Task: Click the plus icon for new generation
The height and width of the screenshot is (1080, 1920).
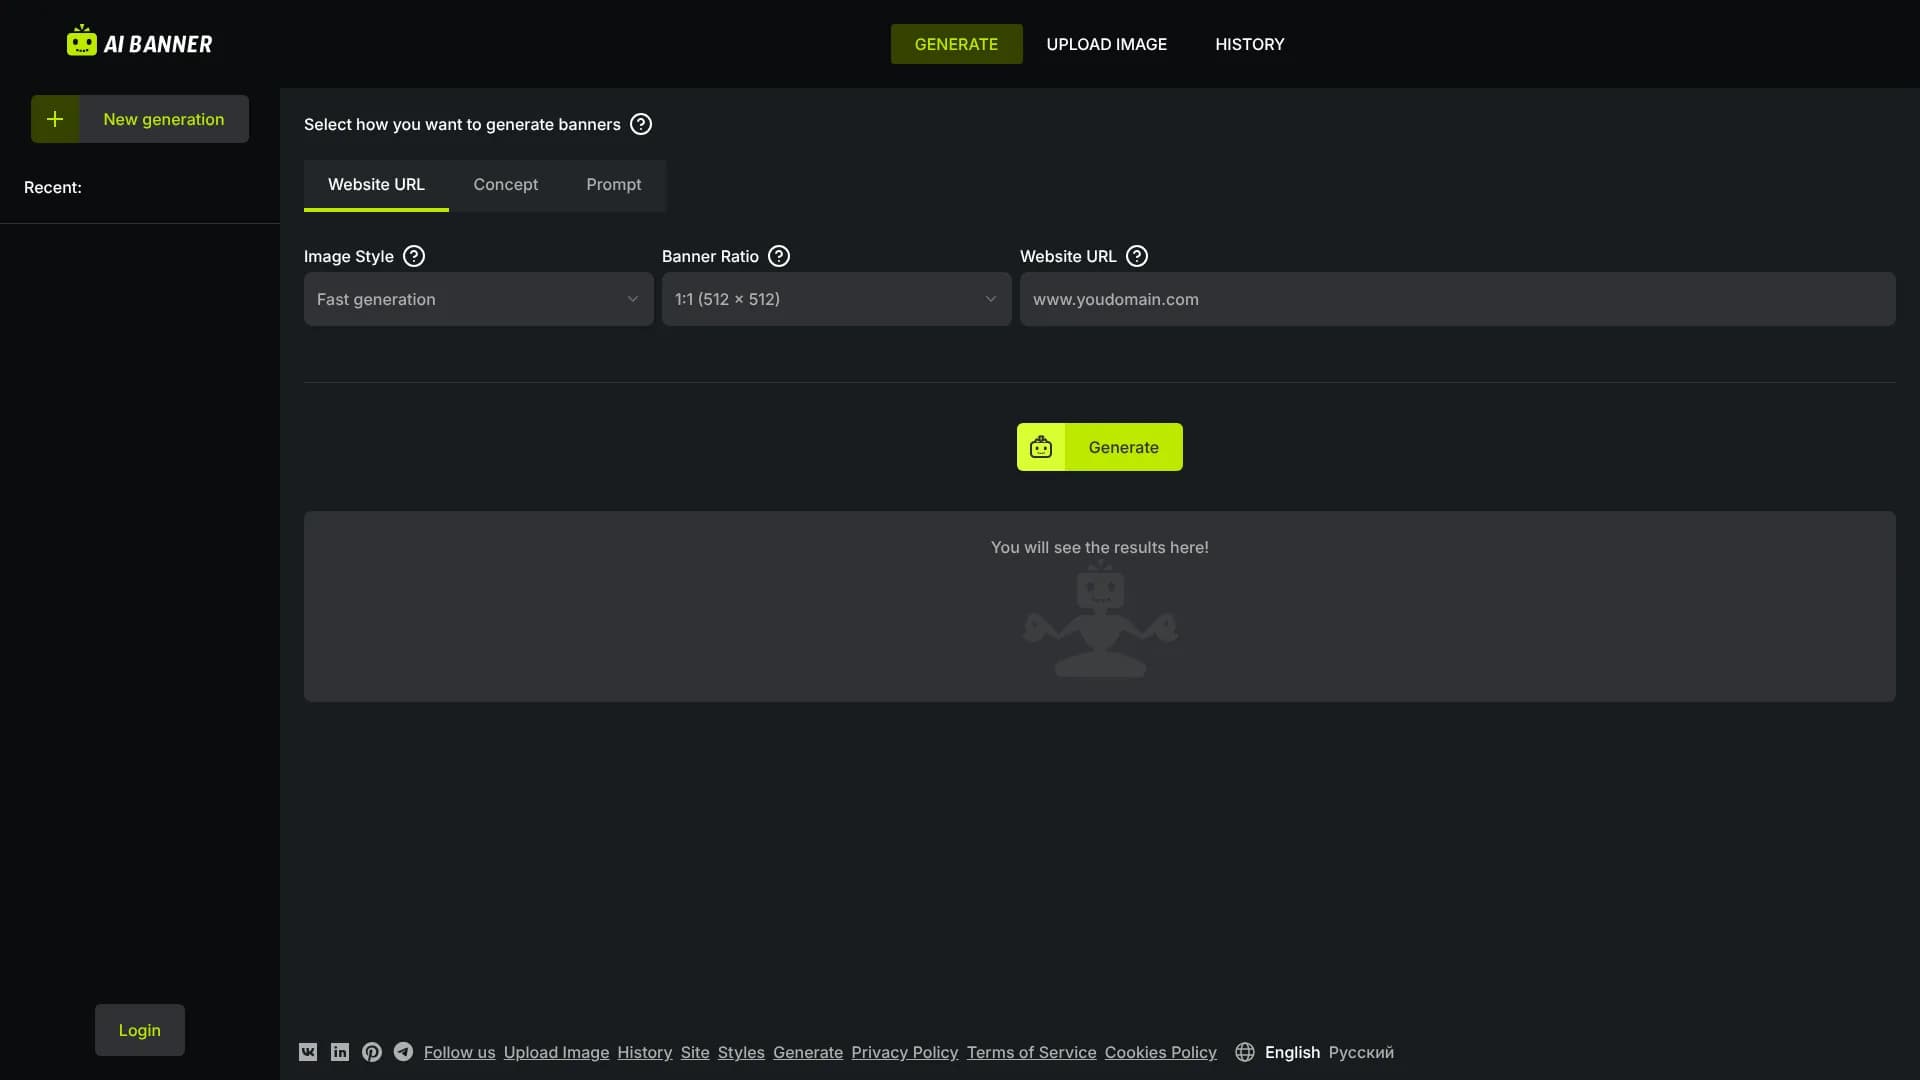Action: 55,119
